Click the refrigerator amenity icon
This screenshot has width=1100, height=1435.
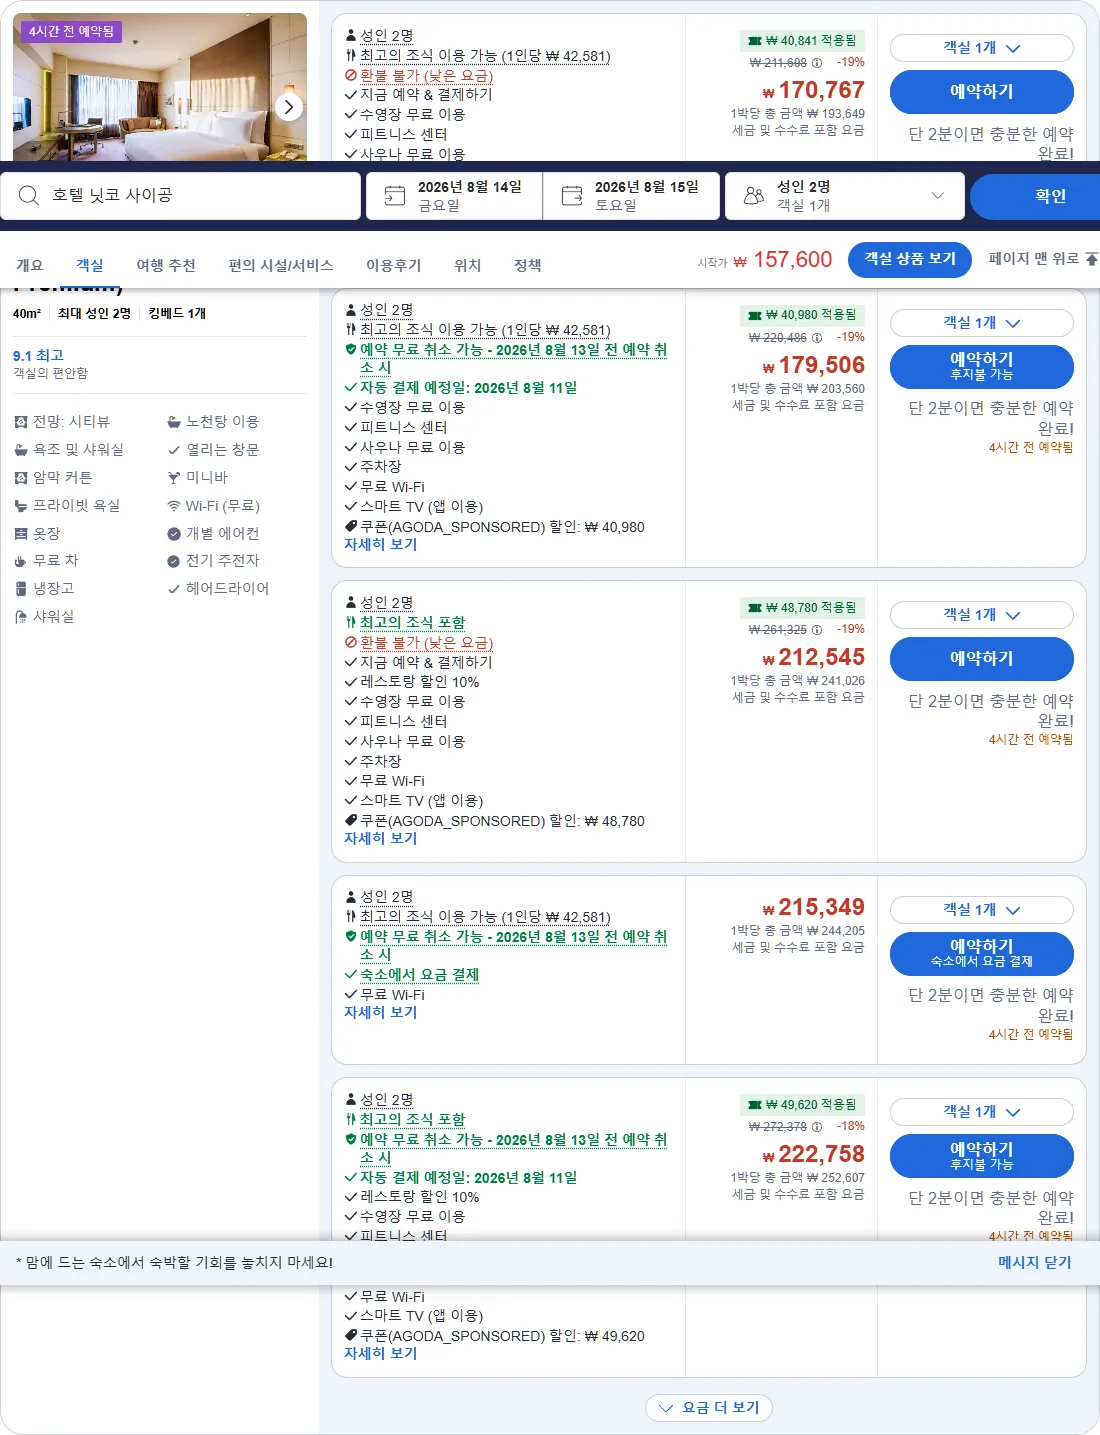point(21,589)
